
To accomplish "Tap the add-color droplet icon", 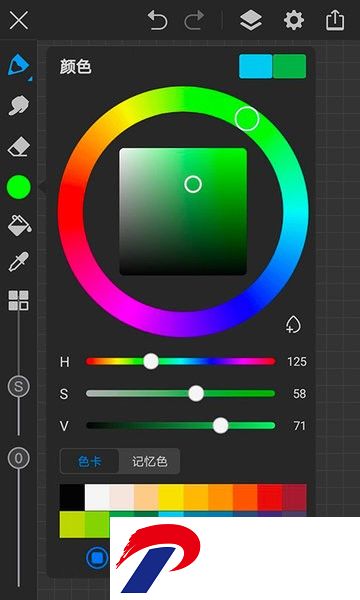I will 293,324.
